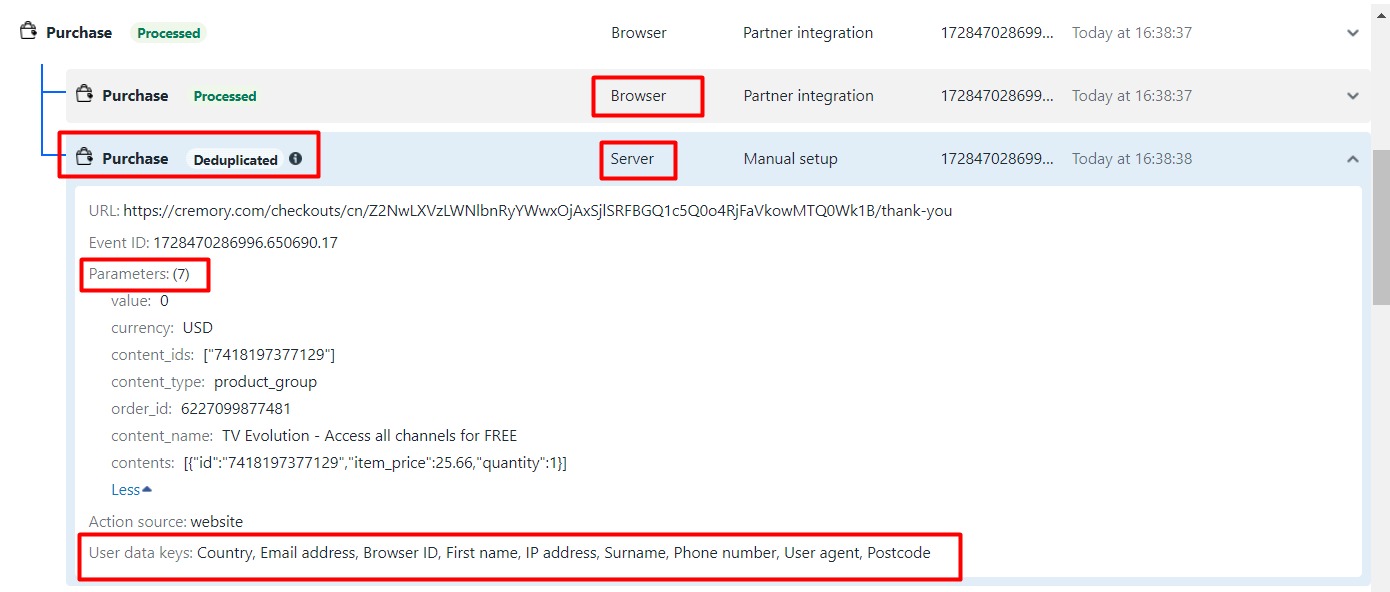Click the Deduplicated status badge
The image size is (1390, 592).
[x=235, y=160]
